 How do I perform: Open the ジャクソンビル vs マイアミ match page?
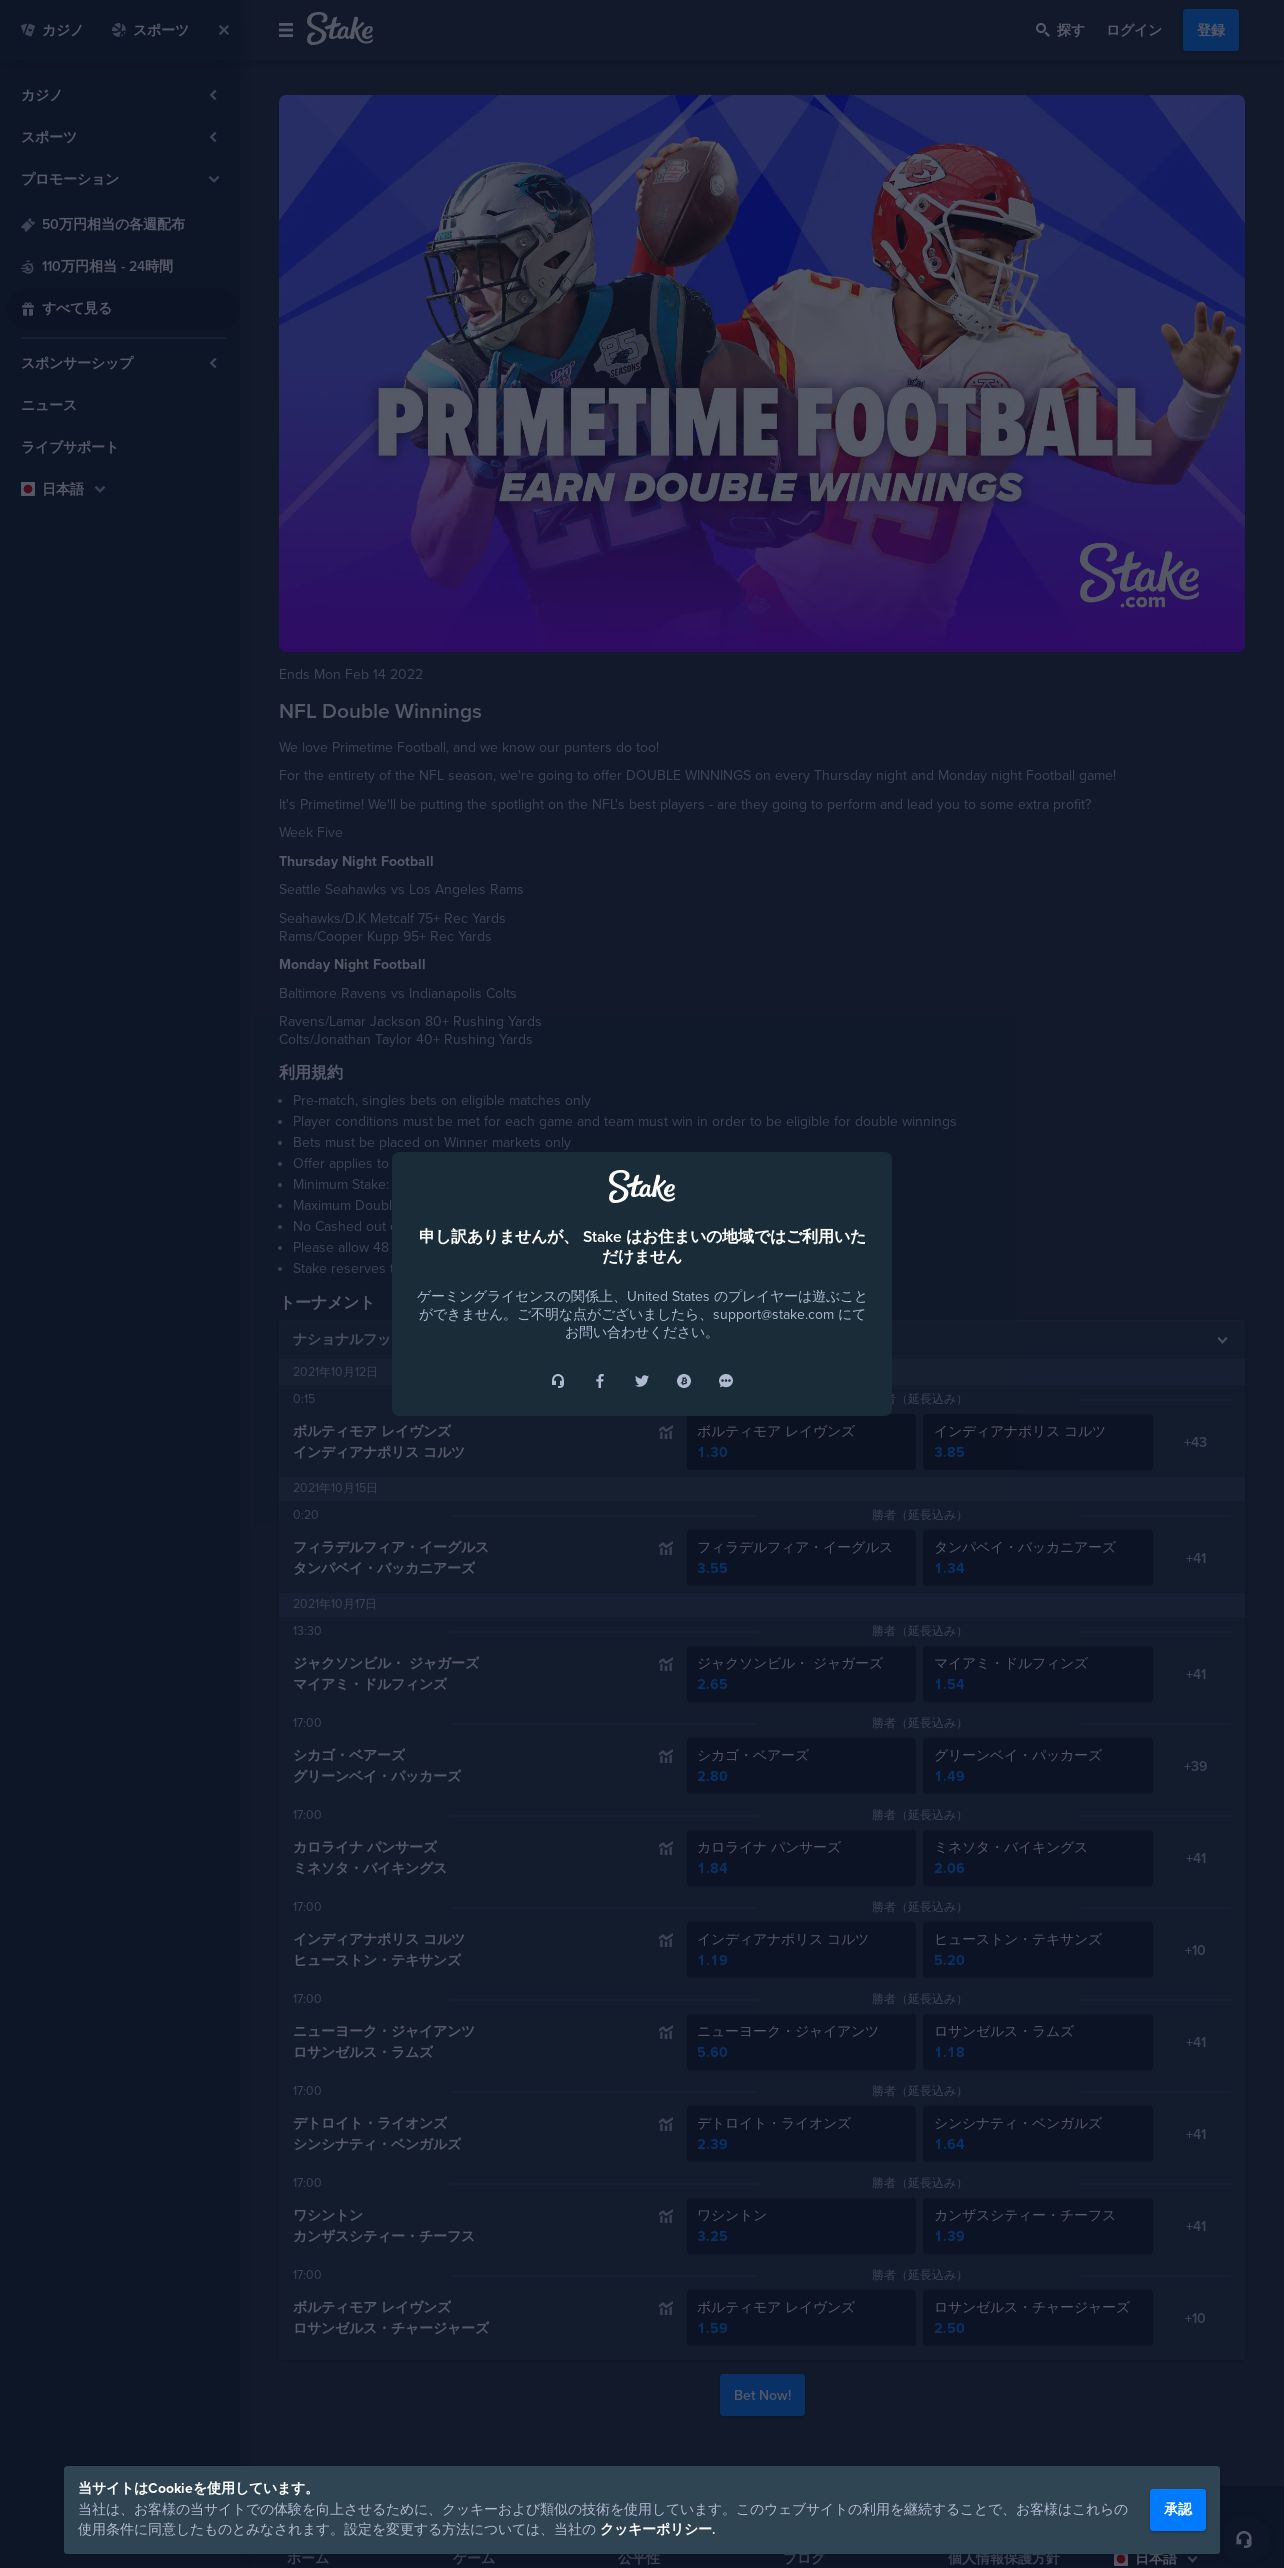click(x=386, y=1674)
